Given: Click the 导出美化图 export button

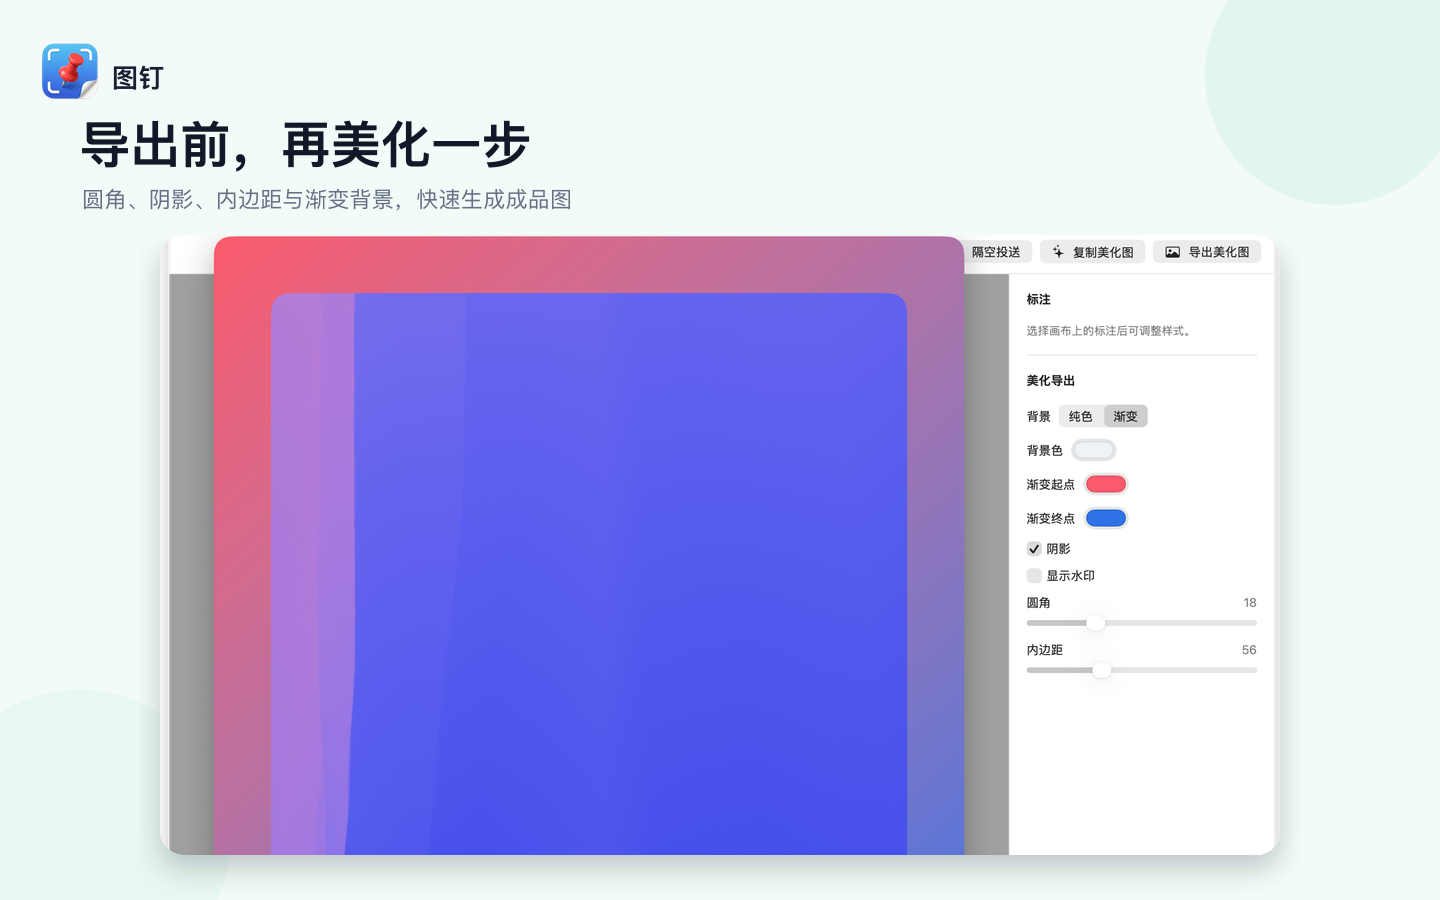Looking at the screenshot, I should 1207,252.
